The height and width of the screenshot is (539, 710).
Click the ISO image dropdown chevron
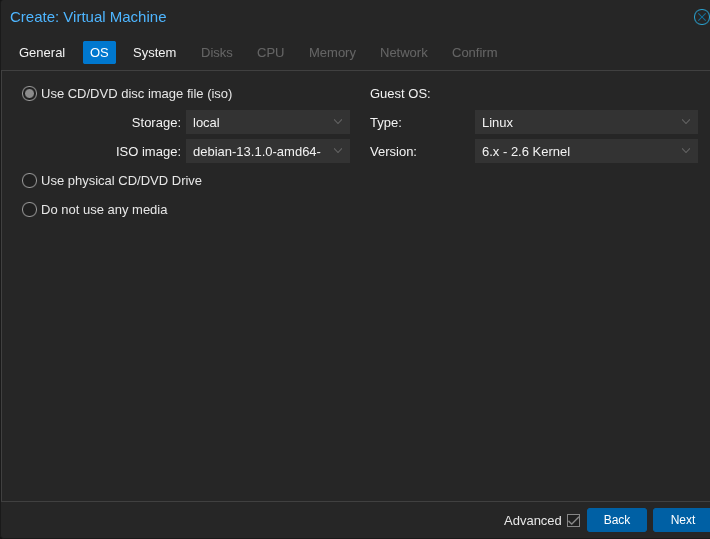[x=338, y=151]
